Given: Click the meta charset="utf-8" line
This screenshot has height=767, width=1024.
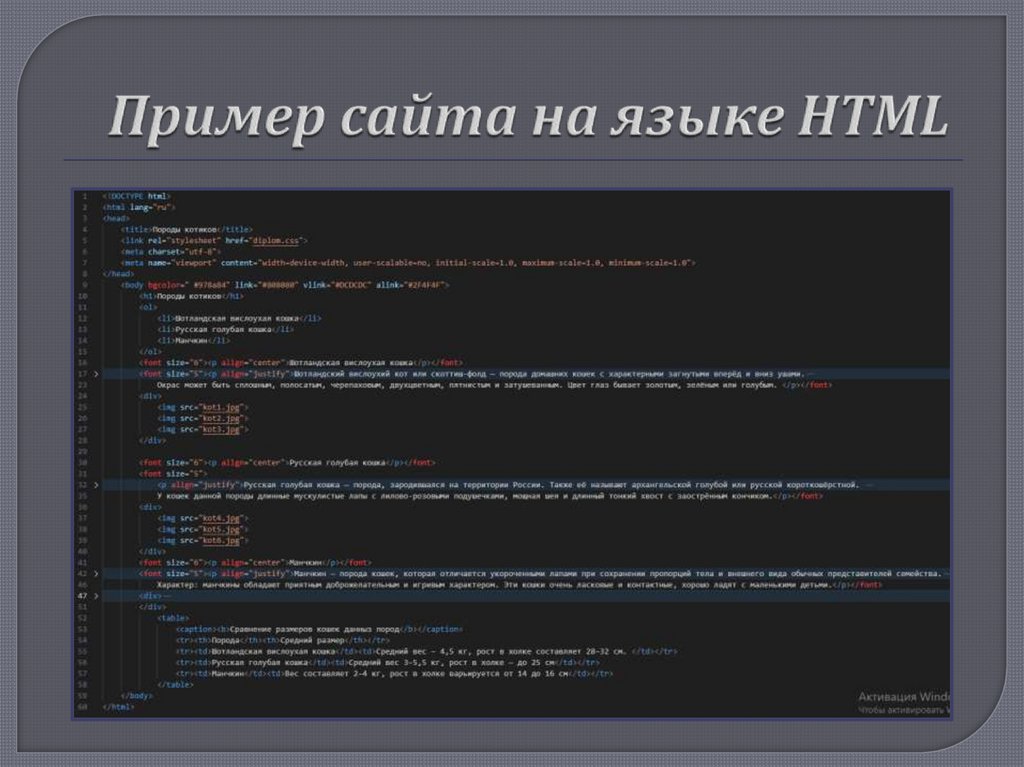Looking at the screenshot, I should pos(170,252).
